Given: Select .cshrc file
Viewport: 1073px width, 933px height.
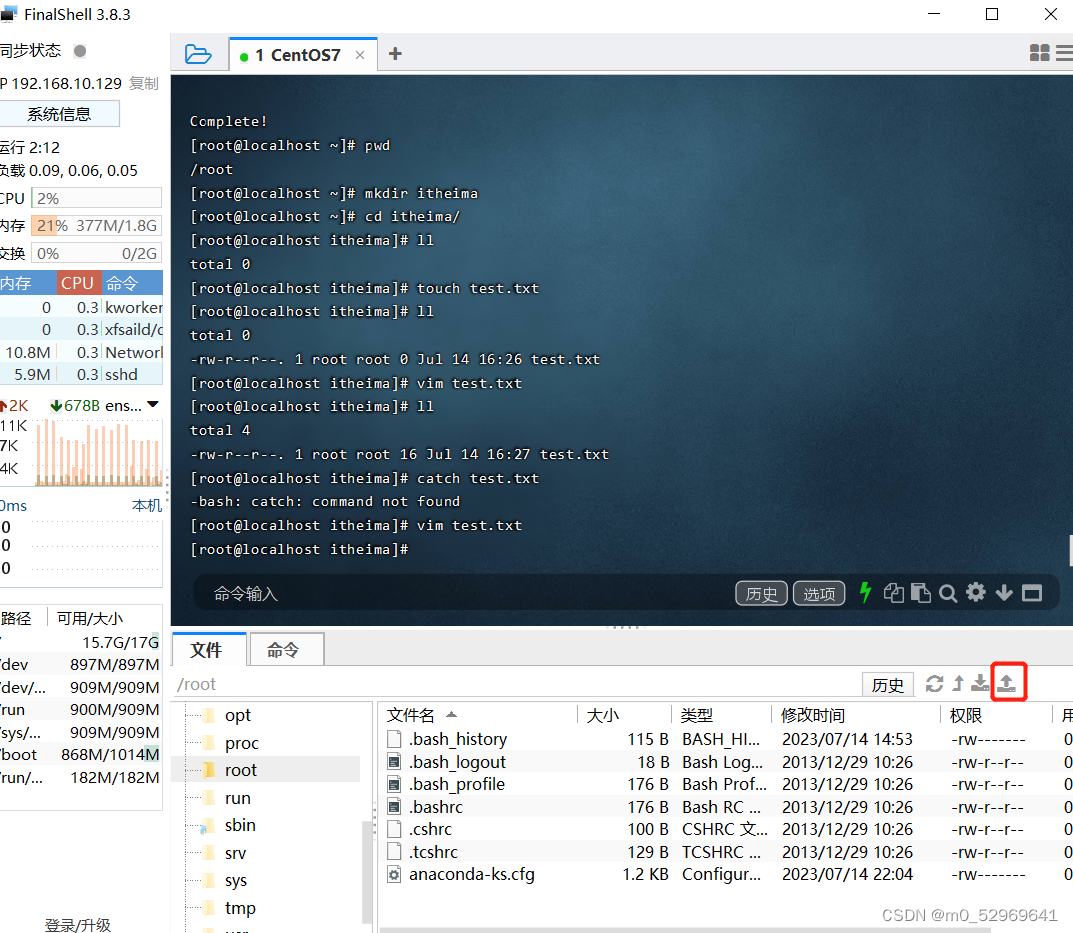Looking at the screenshot, I should (x=430, y=830).
